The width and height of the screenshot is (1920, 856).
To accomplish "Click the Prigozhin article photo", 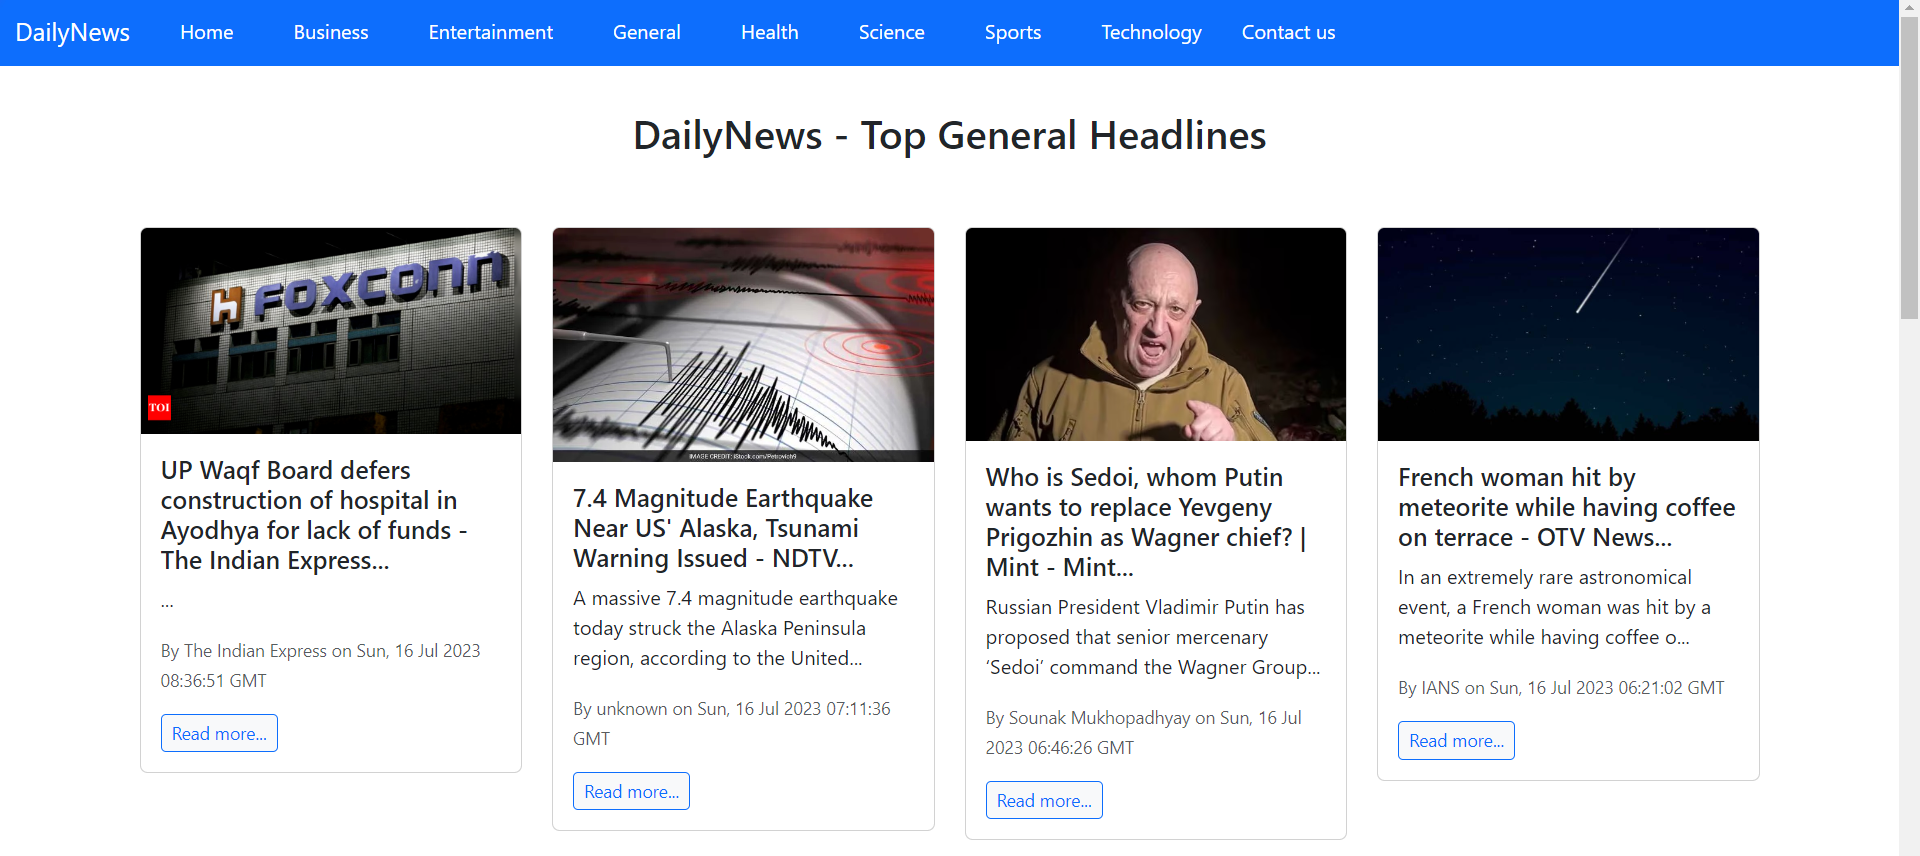I will 1156,334.
